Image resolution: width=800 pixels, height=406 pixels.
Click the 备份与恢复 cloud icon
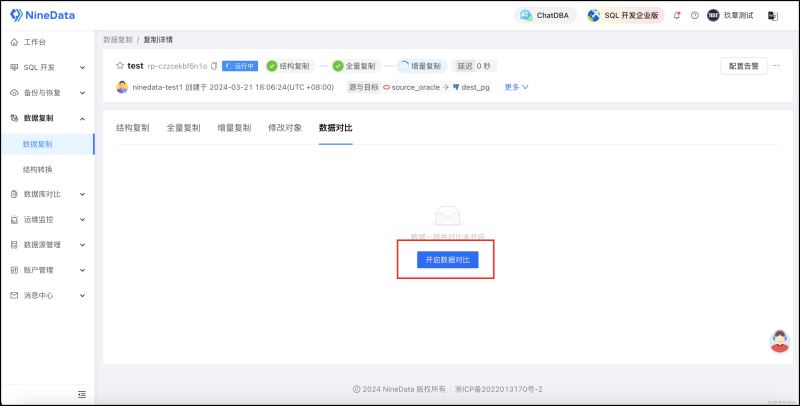[x=14, y=93]
